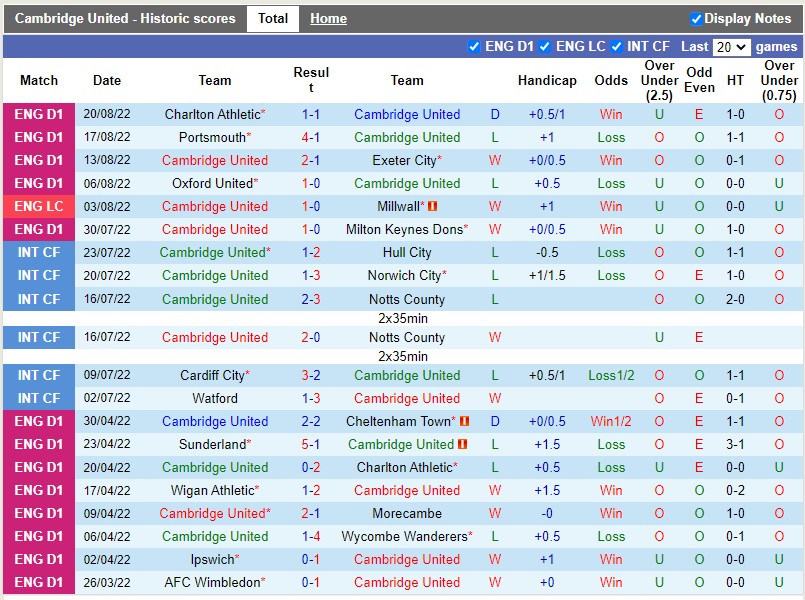The image size is (805, 600).
Task: Click red card icon in Sunderland 5-1 row
Action: click(x=463, y=444)
